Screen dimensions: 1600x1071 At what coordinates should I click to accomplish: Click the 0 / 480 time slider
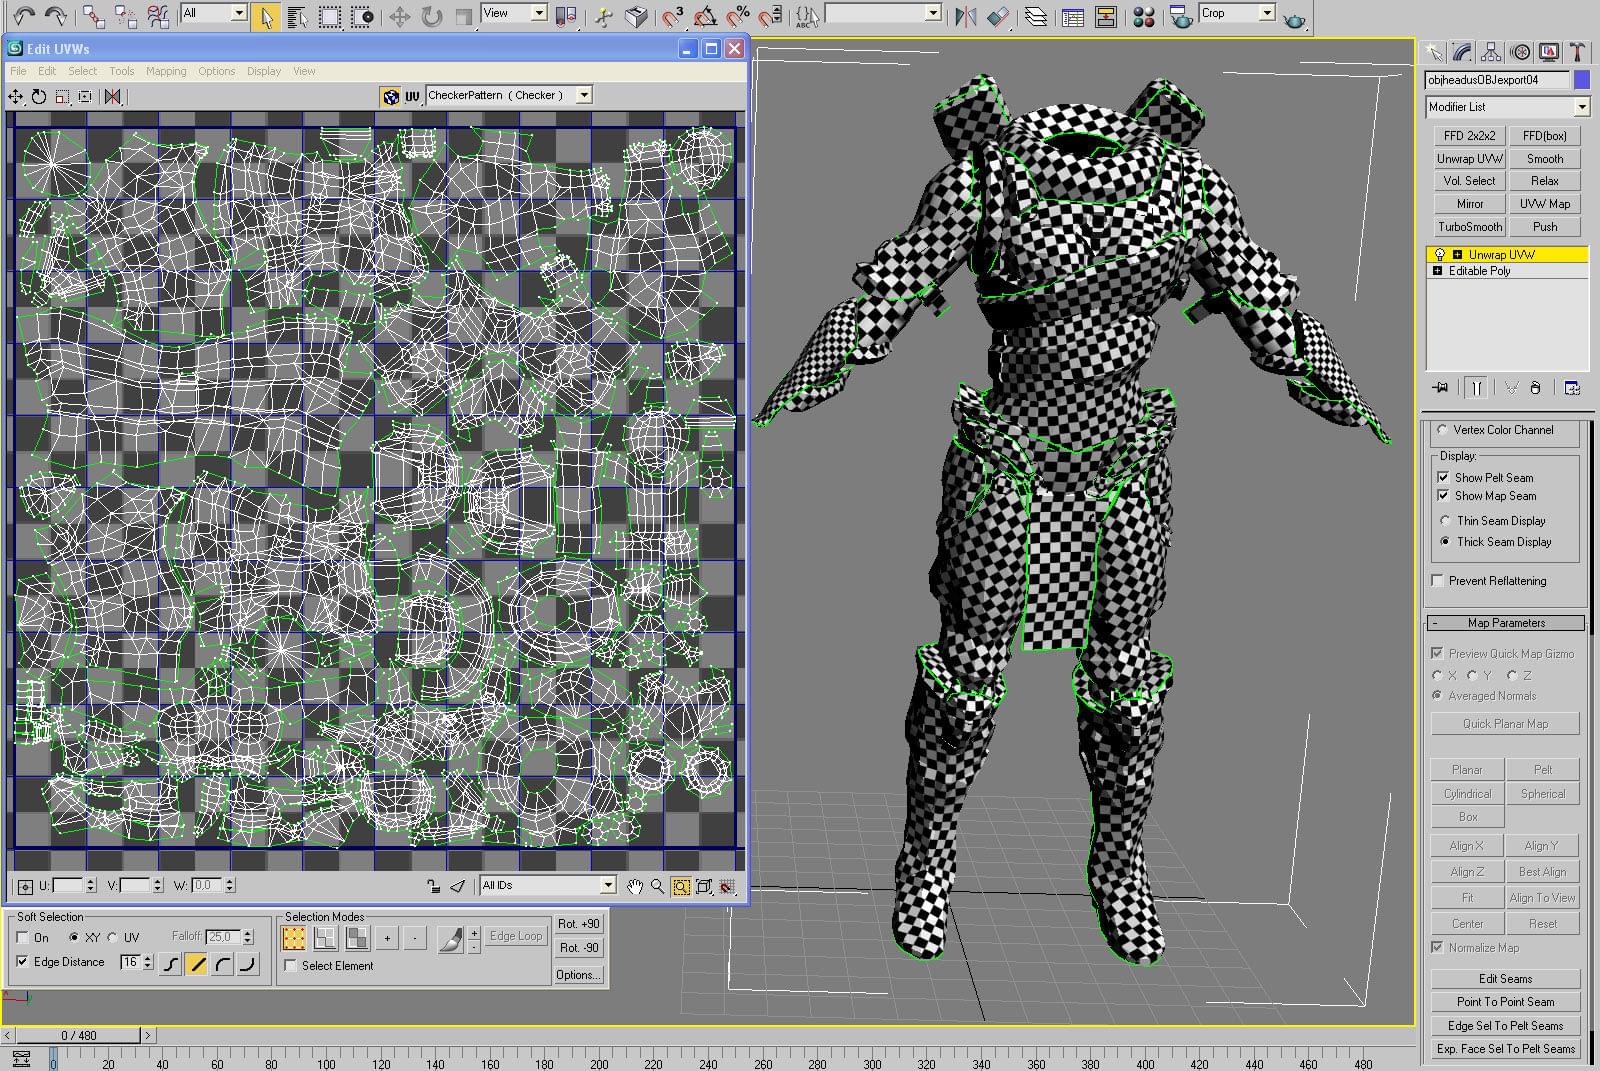pyautogui.click(x=79, y=1035)
